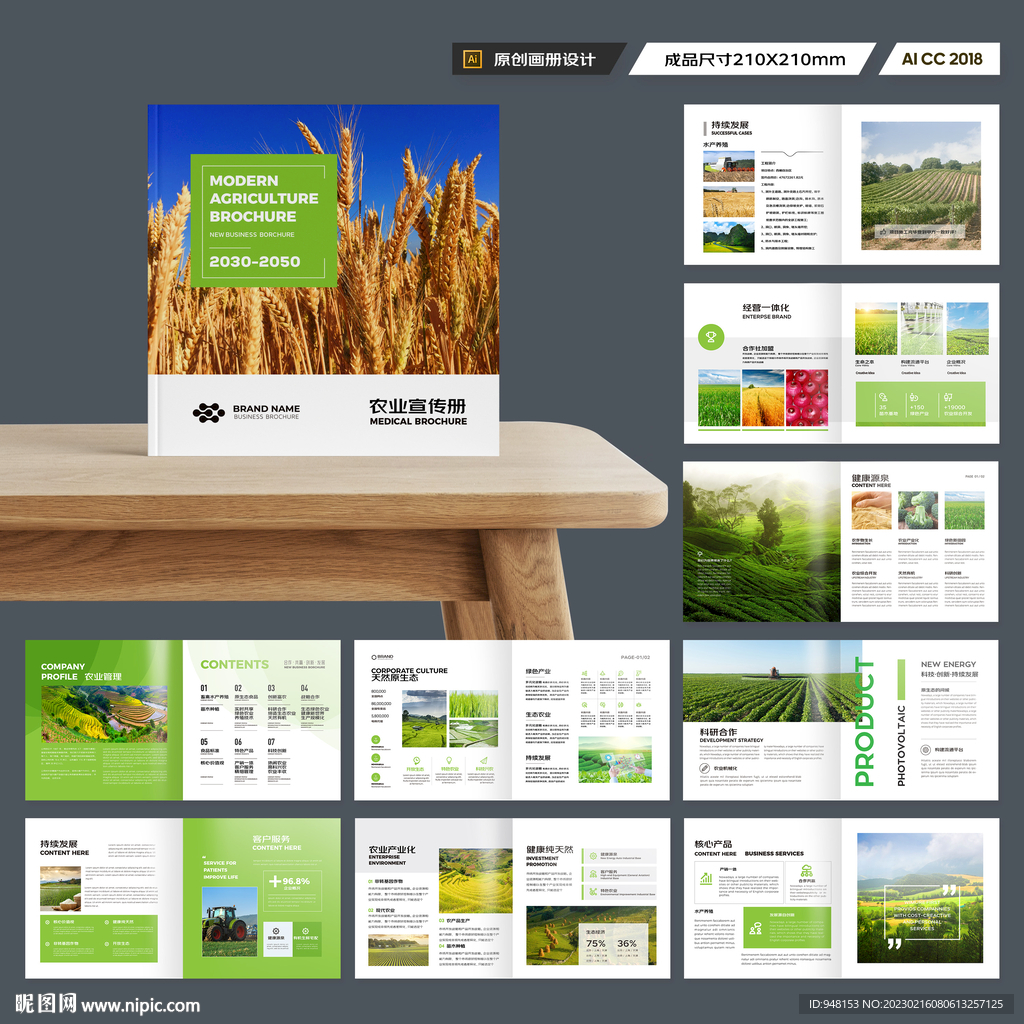Click the 农业产业化 heading
1024x1024 pixels.
[392, 849]
